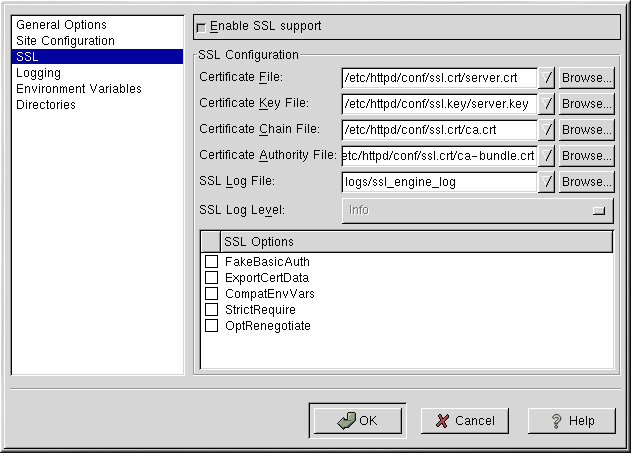This screenshot has height=453, width=631.
Task: Confirm the settings with the OK button
Action: (x=357, y=421)
